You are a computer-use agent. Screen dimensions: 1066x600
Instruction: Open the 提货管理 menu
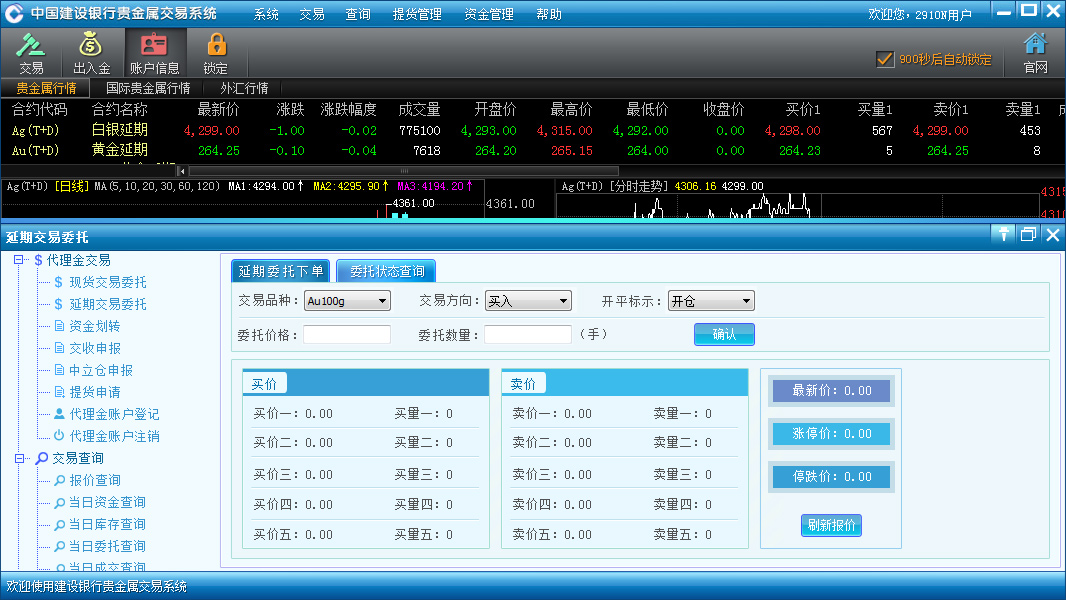click(417, 14)
